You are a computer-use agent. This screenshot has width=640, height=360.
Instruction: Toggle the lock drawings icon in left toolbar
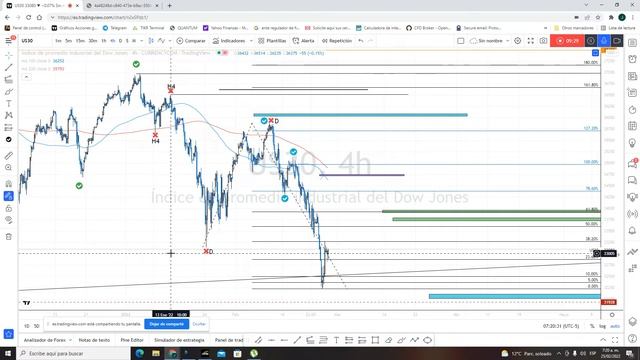point(9,209)
